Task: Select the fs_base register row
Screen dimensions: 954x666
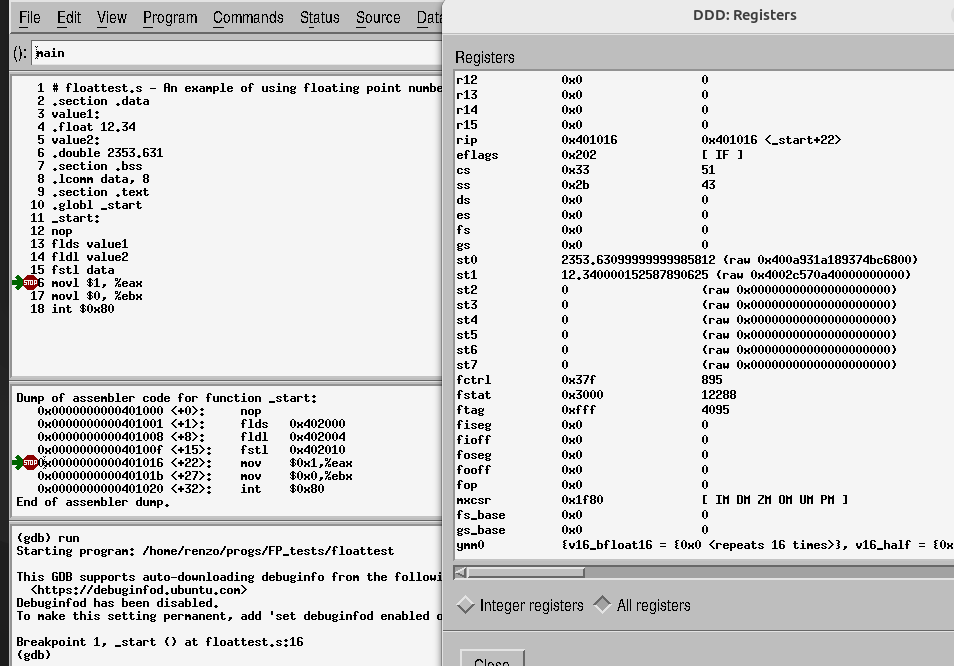Action: 704,515
